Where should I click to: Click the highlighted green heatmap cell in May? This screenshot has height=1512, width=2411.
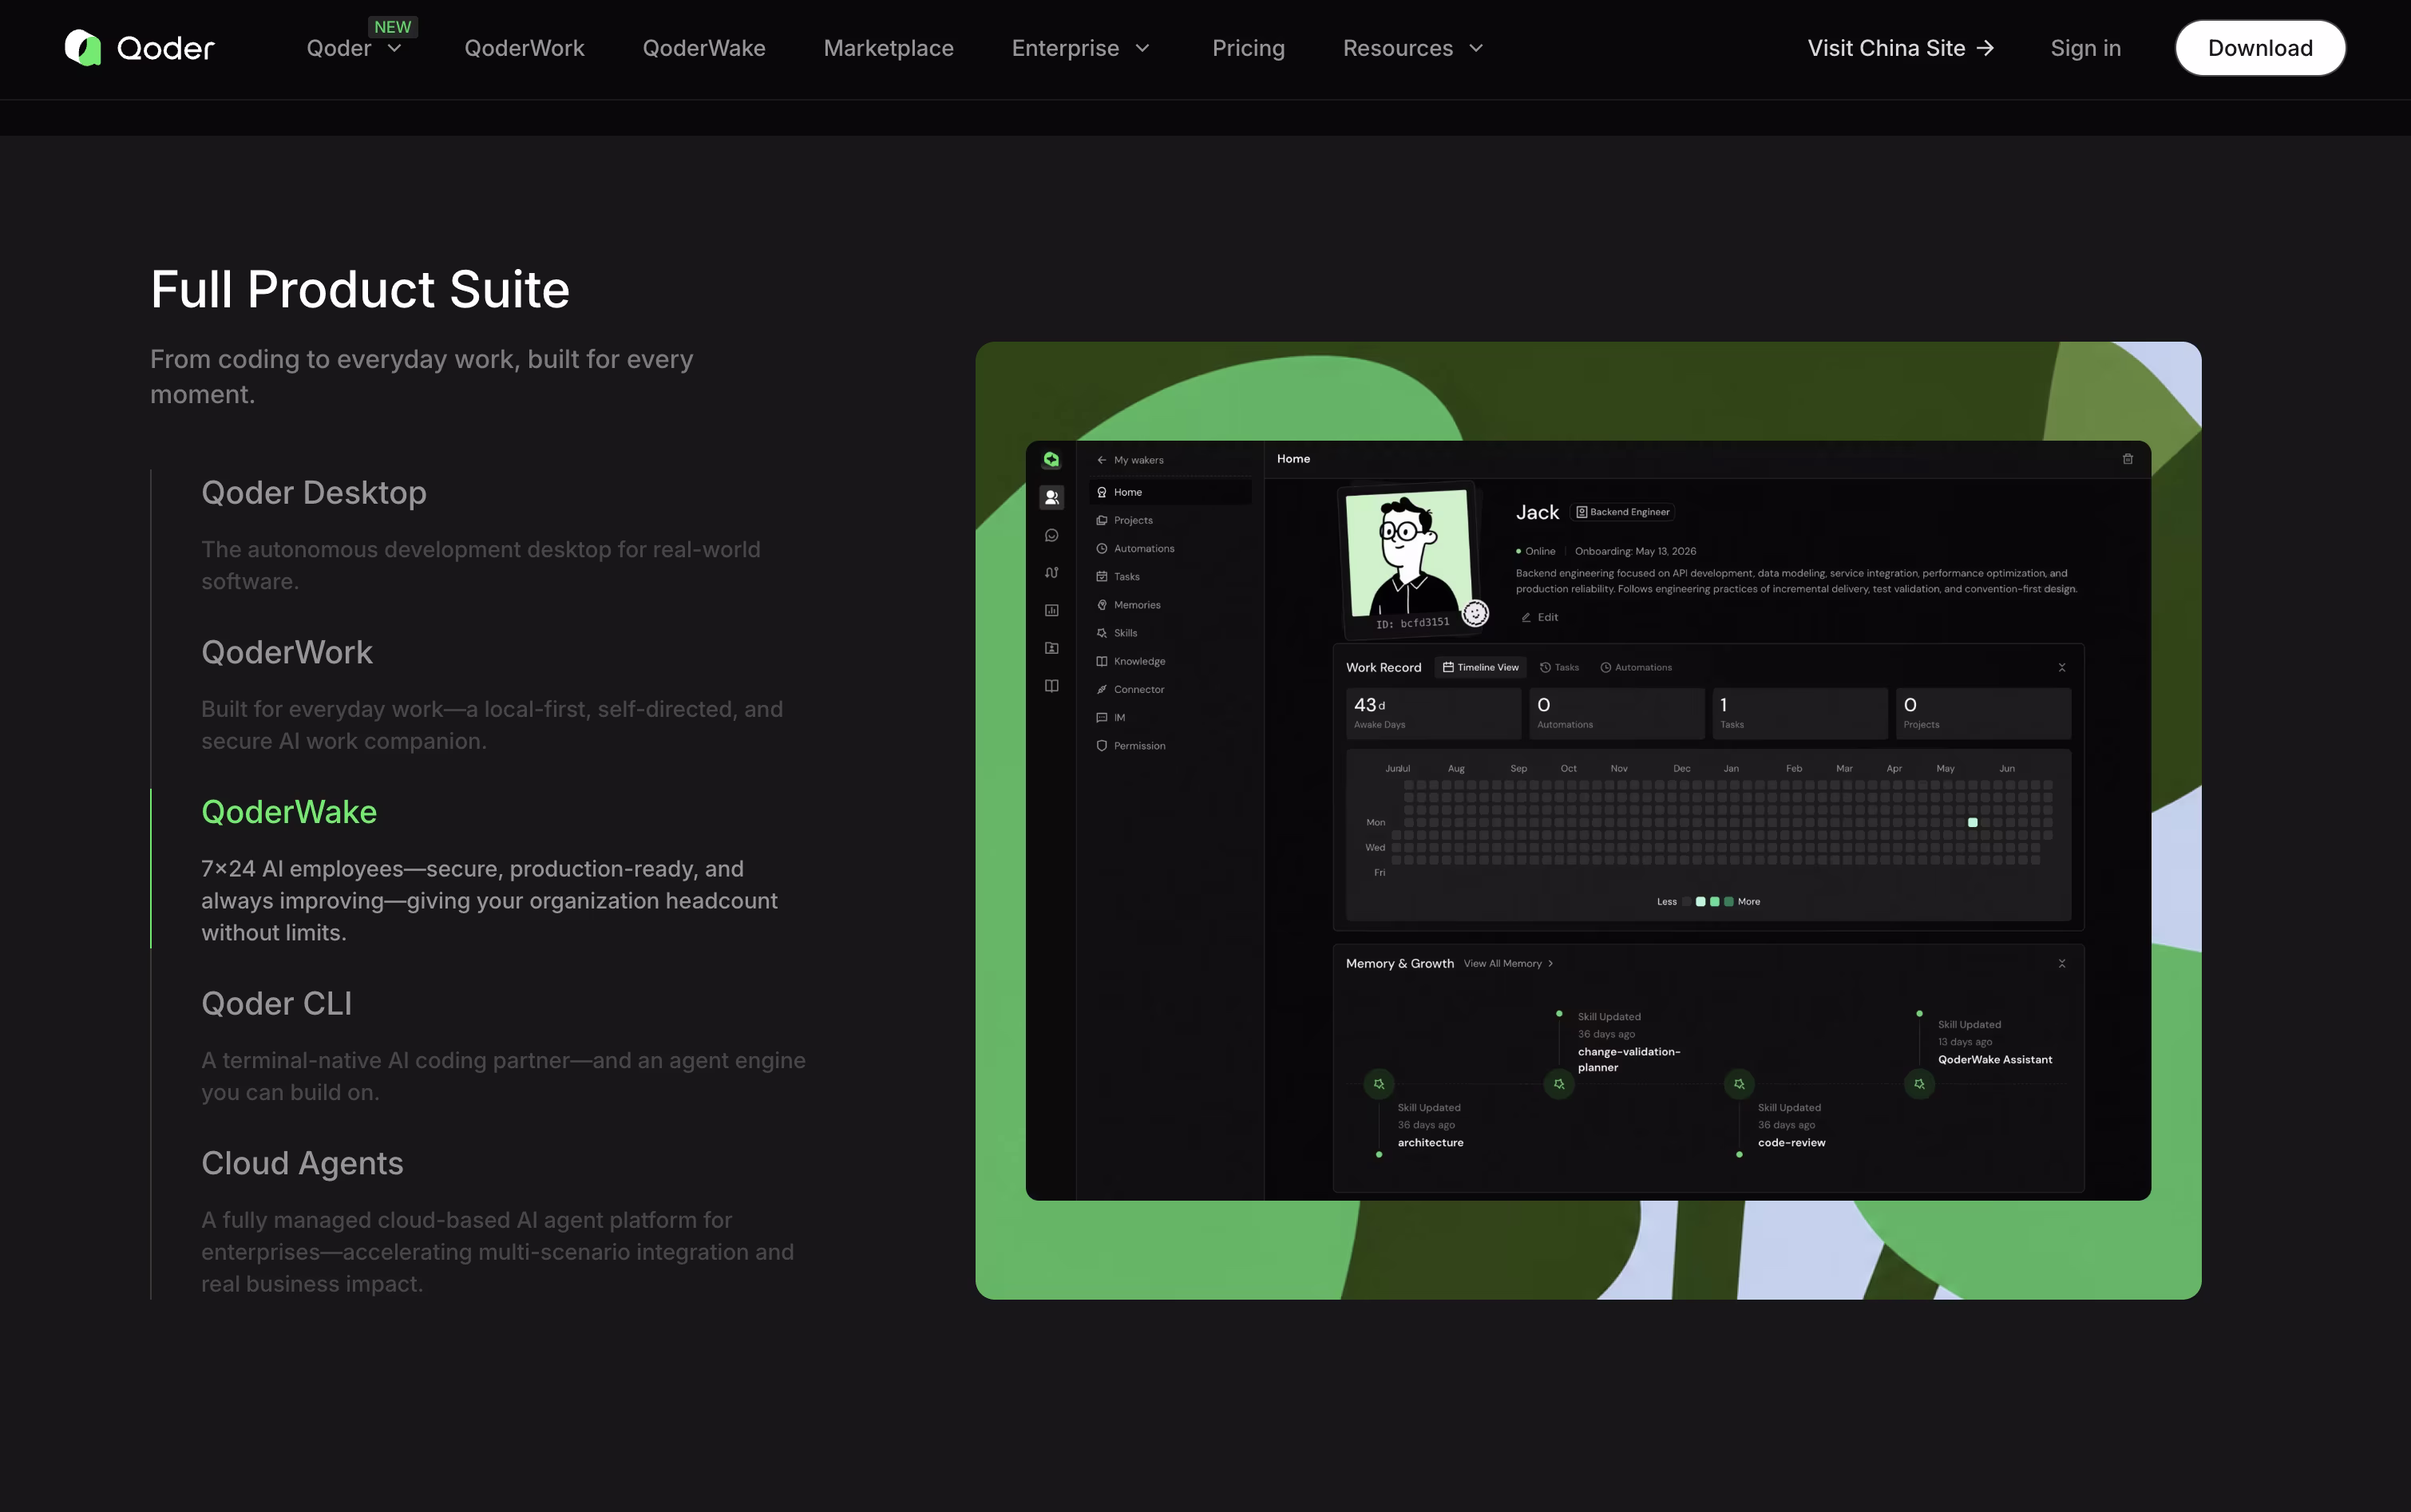pyautogui.click(x=1972, y=823)
